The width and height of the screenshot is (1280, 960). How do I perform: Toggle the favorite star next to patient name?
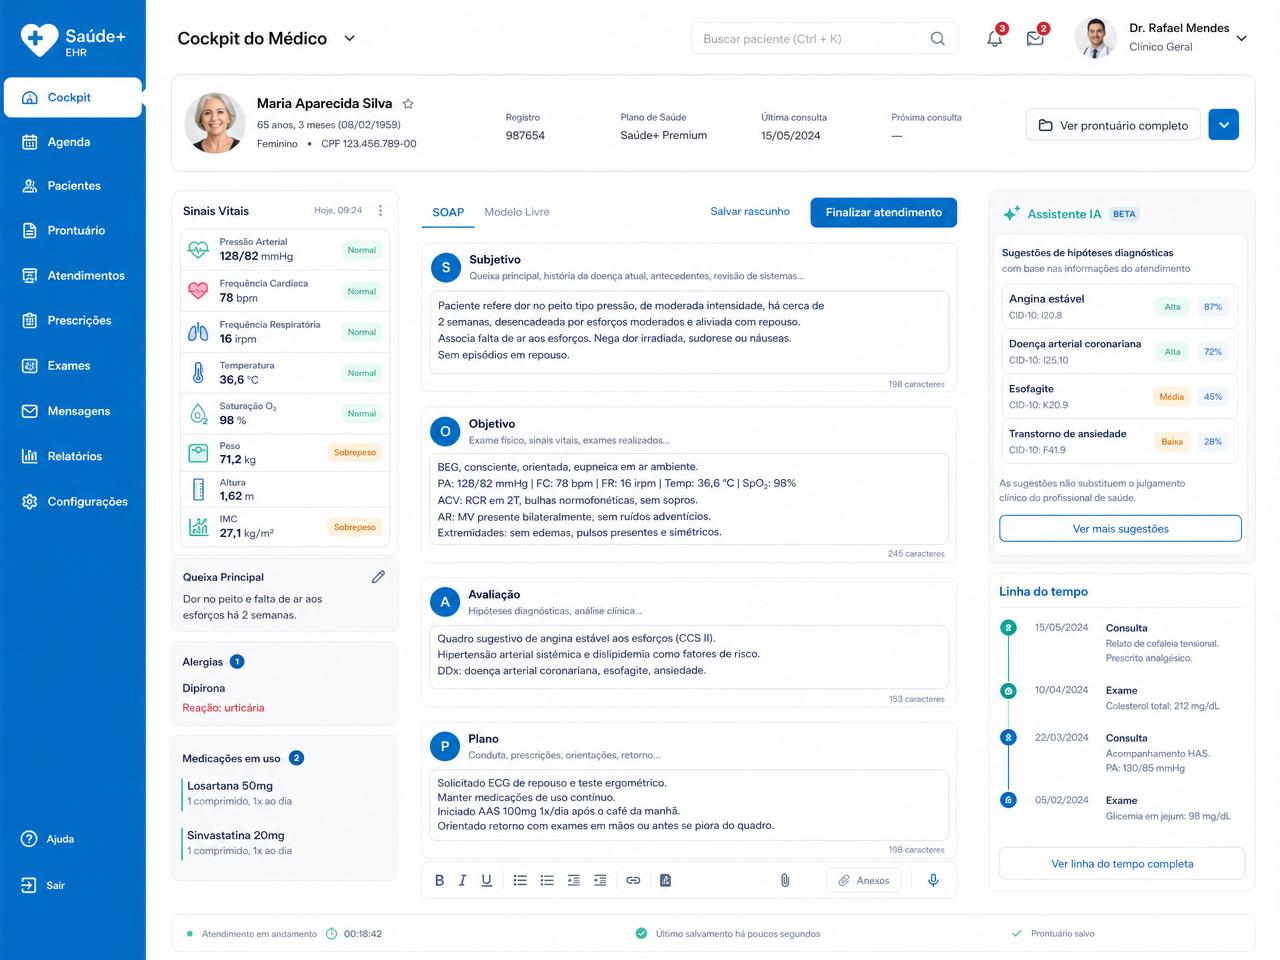coord(408,104)
